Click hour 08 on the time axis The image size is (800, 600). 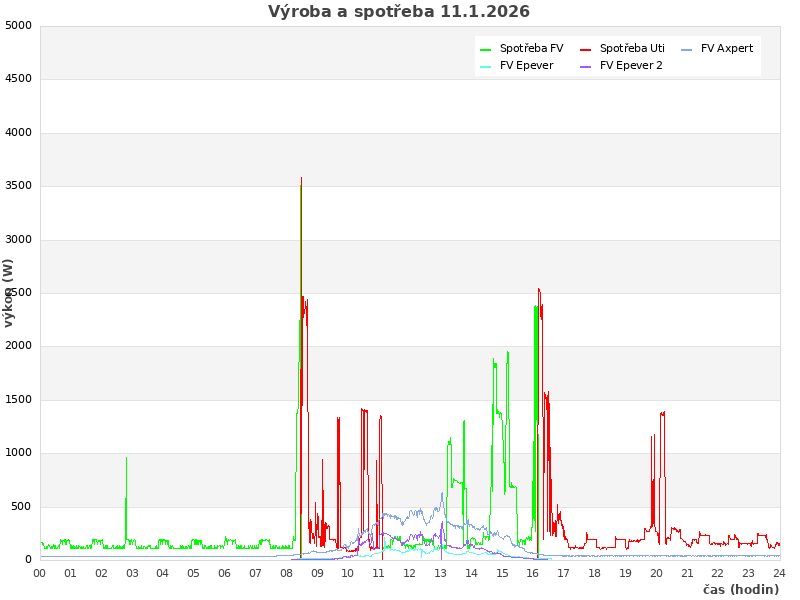pyautogui.click(x=286, y=573)
